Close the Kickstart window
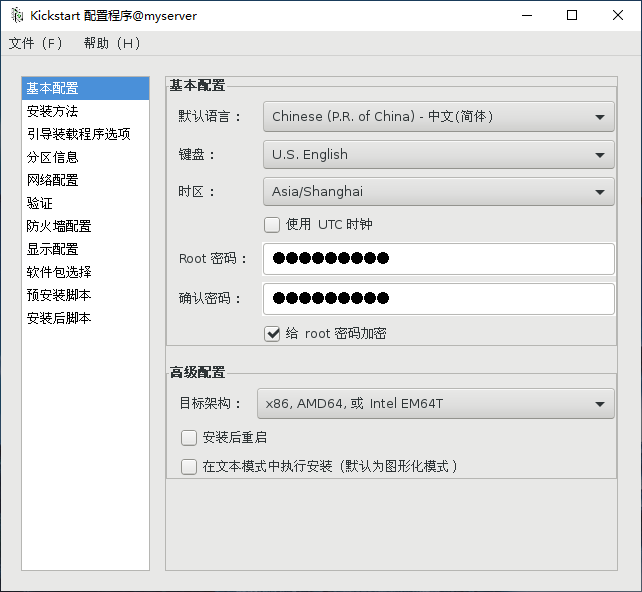Image resolution: width=642 pixels, height=592 pixels. tap(618, 16)
